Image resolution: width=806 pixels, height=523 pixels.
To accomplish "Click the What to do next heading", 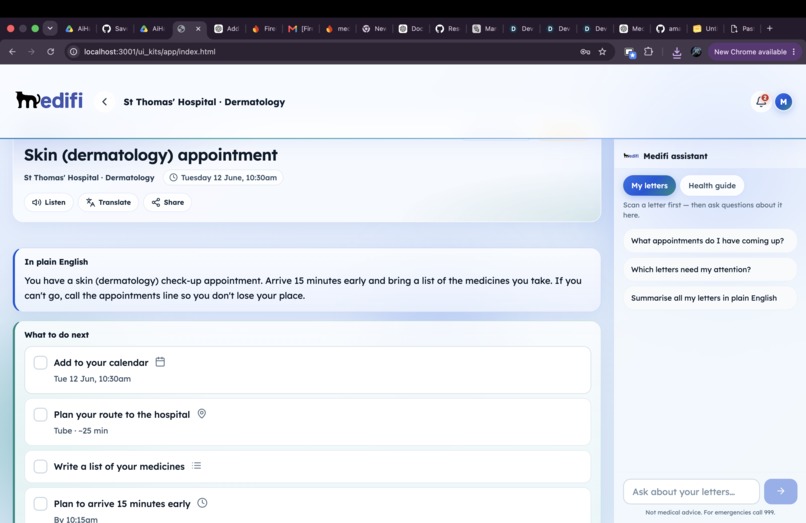I will [57, 335].
